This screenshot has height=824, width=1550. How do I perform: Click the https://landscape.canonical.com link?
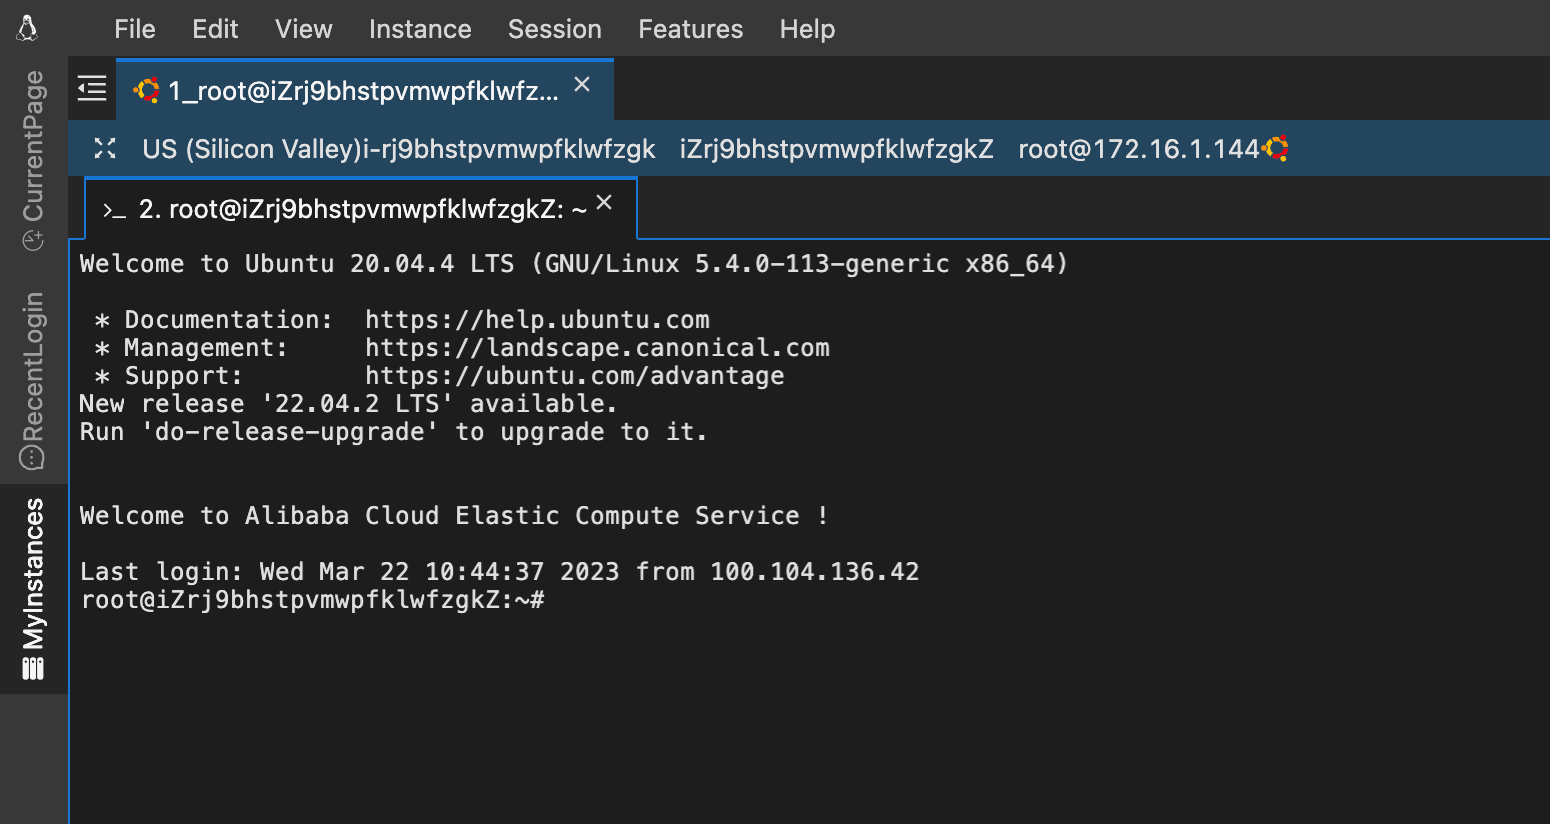[597, 348]
